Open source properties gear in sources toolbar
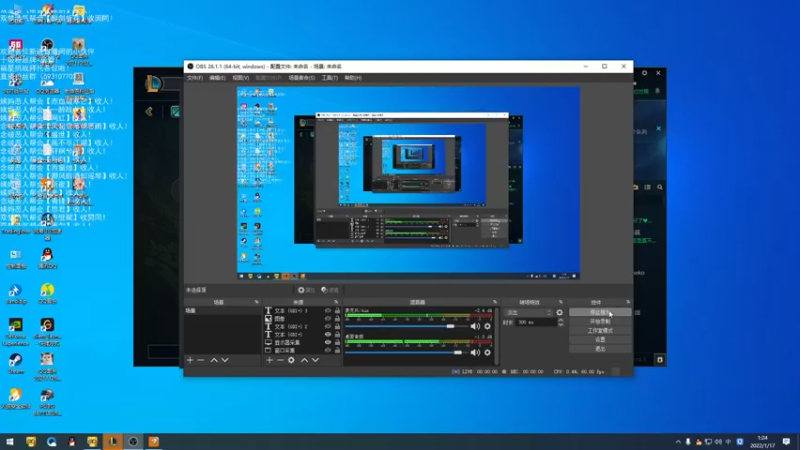 click(291, 360)
